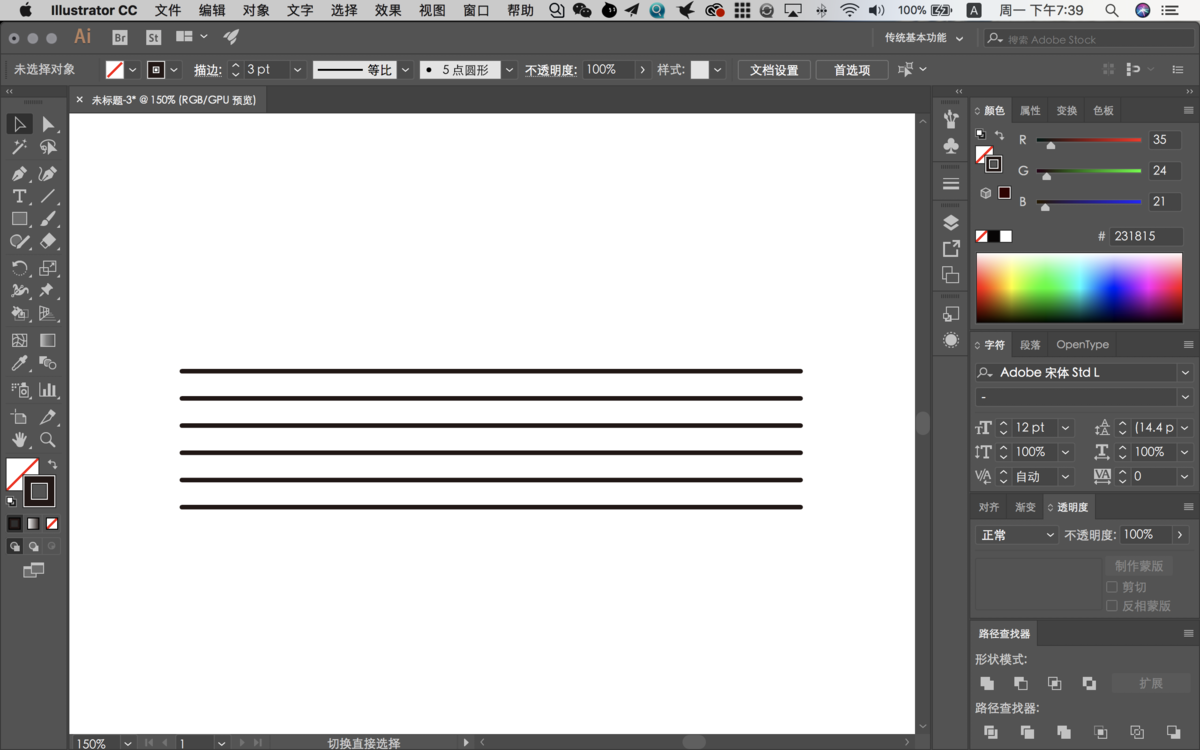The width and height of the screenshot is (1200, 750).
Task: Pick a color from the spectrum bar
Action: 1079,288
